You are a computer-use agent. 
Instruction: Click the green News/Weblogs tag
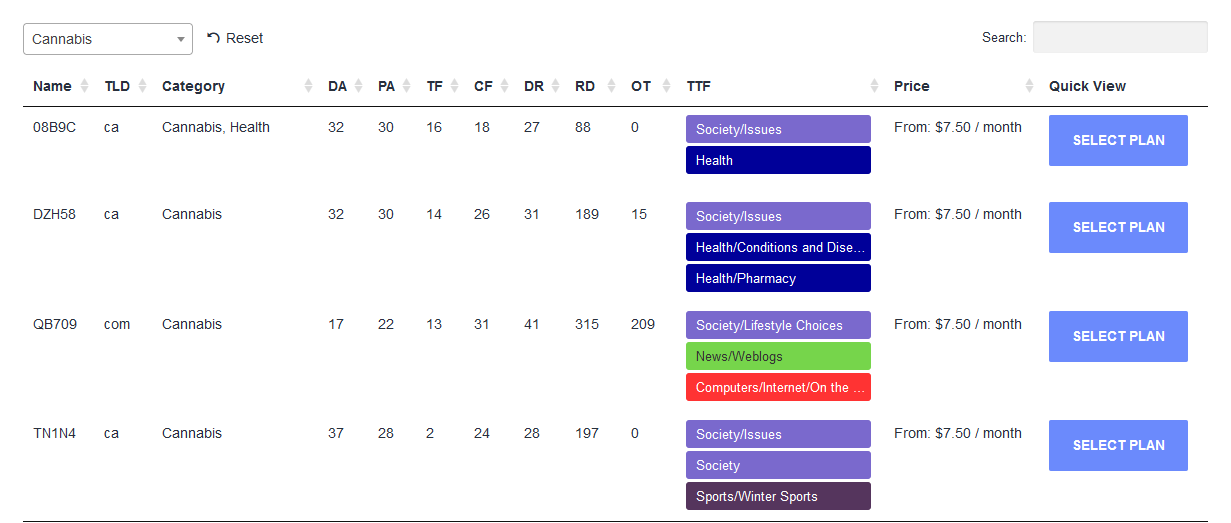[778, 356]
